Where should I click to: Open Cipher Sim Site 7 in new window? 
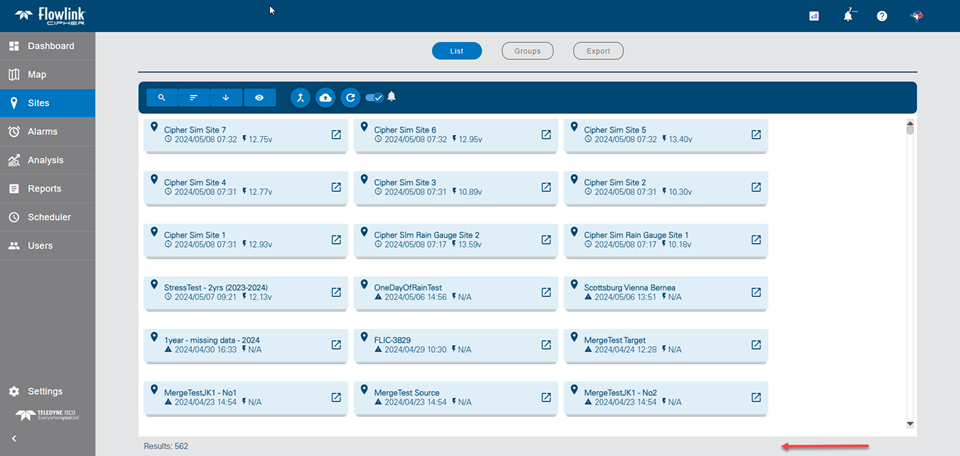(x=336, y=134)
